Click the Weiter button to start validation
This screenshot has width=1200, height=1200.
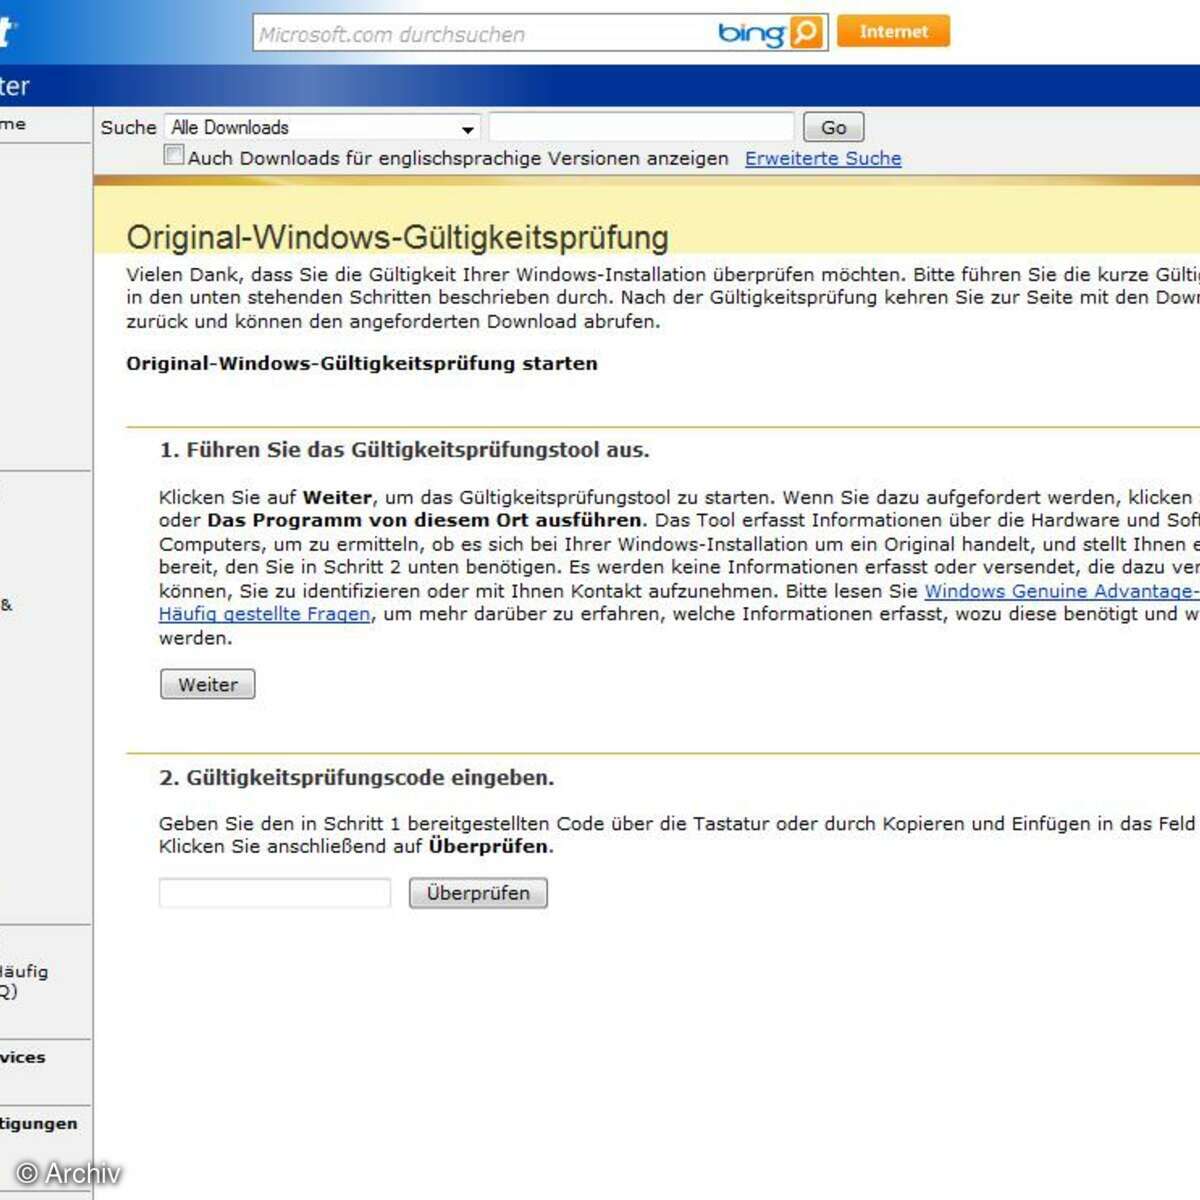pos(208,685)
